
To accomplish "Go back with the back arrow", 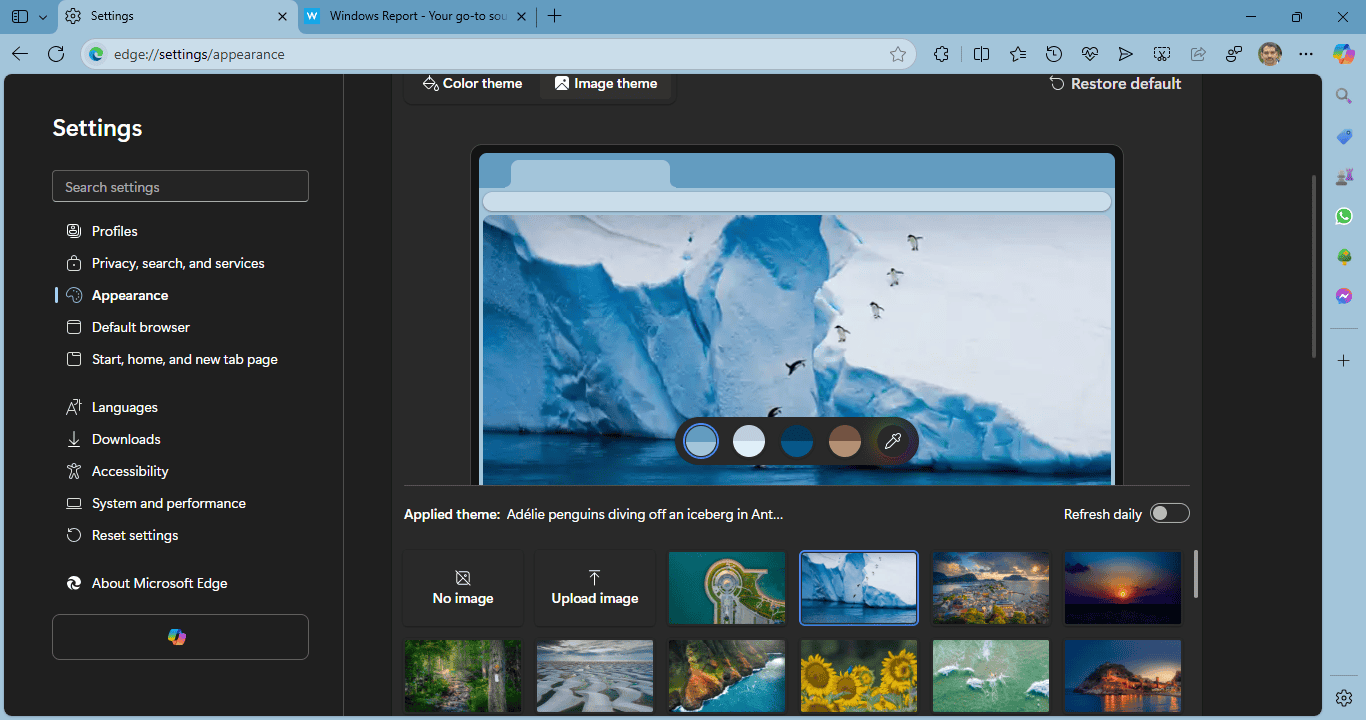I will click(20, 54).
